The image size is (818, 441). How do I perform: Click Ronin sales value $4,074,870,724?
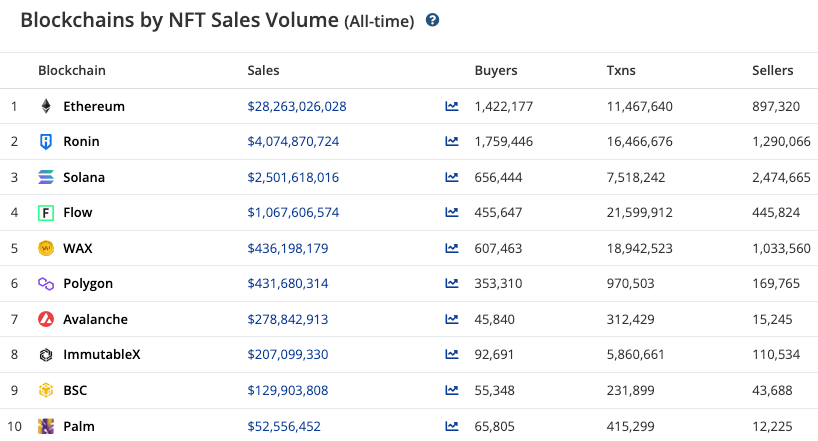point(293,142)
